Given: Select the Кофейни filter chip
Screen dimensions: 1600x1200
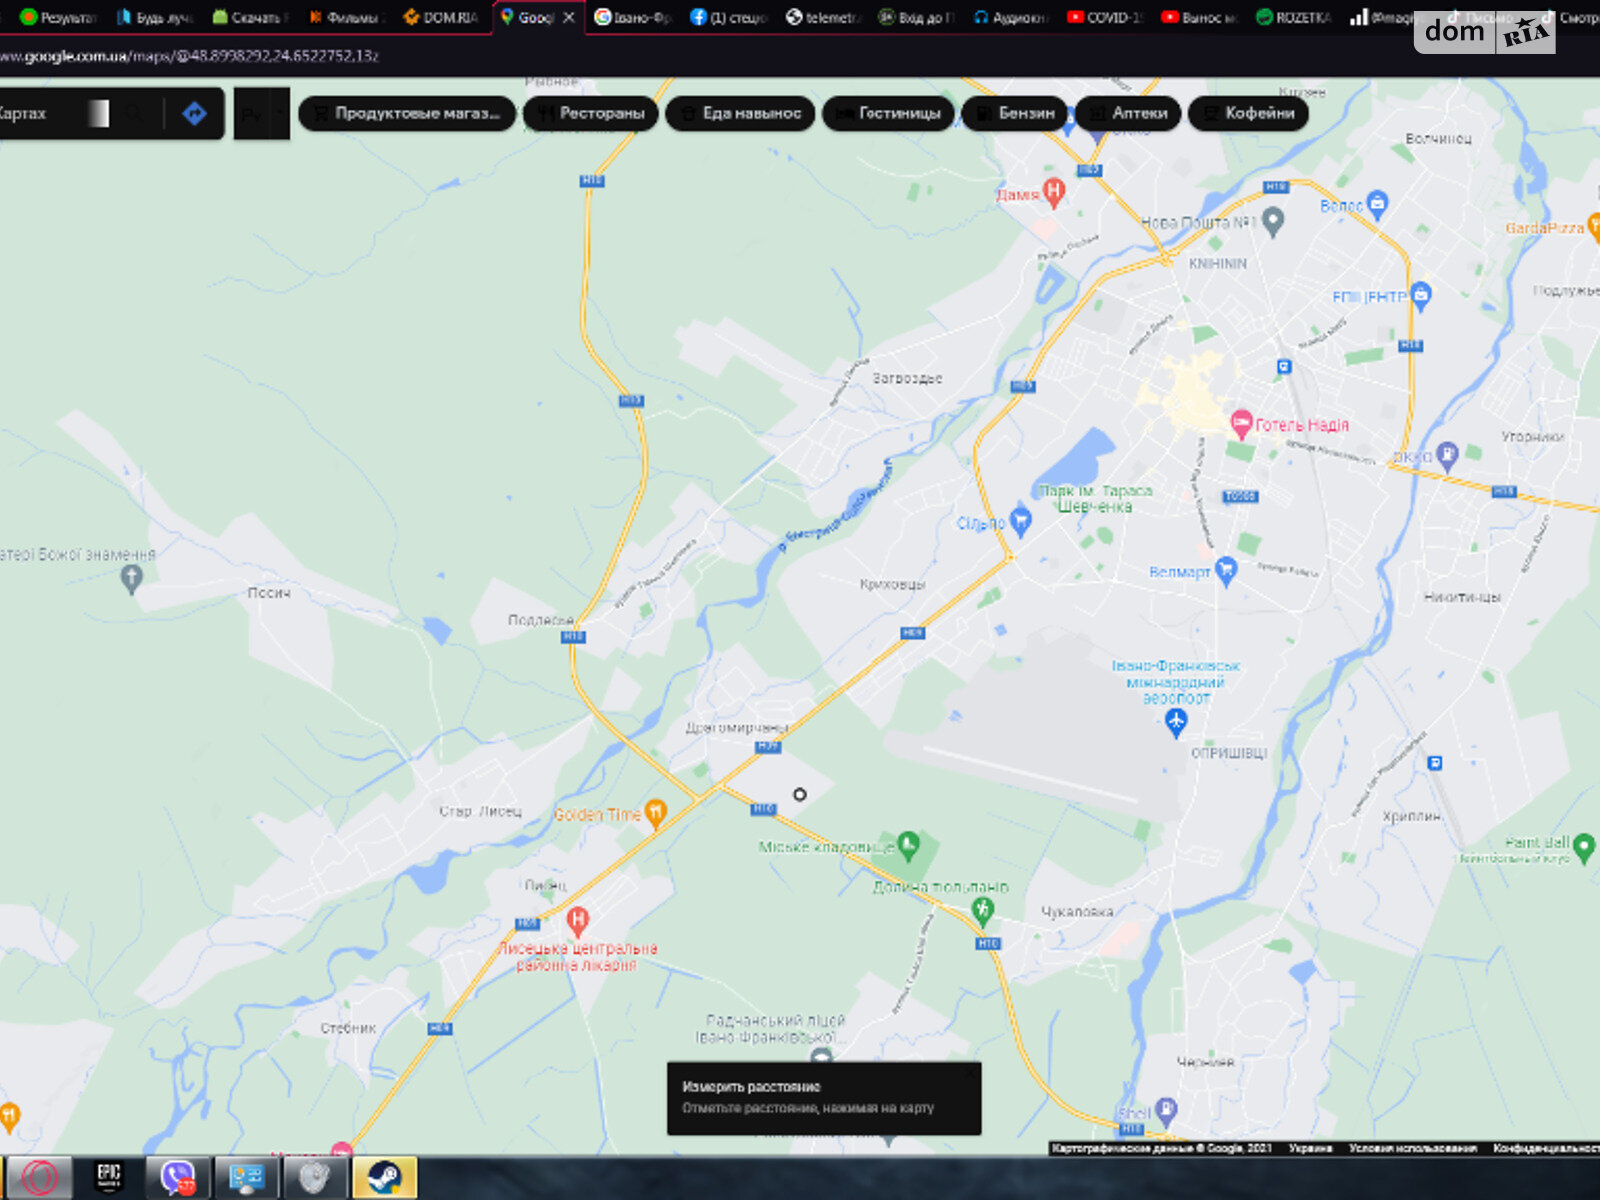Looking at the screenshot, I should tap(1248, 113).
